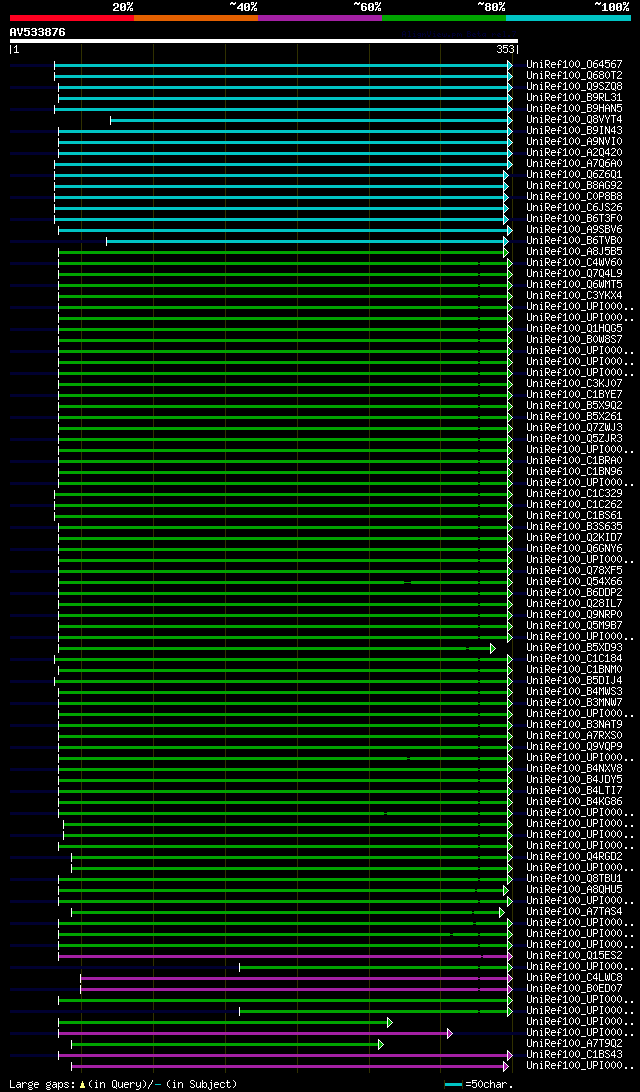Select label UniRef100_A7T9Q2
Viewport: 640px width, 1092px height.
[575, 1044]
